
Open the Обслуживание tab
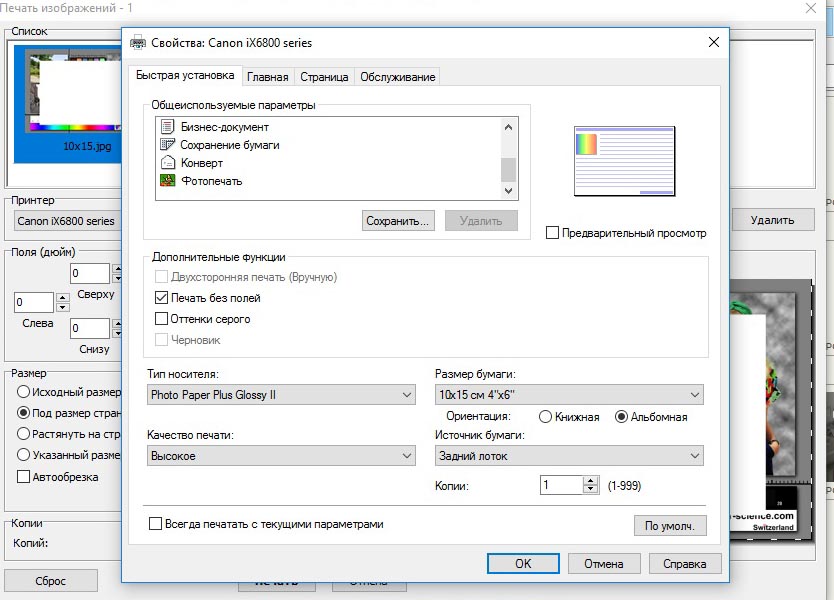398,77
